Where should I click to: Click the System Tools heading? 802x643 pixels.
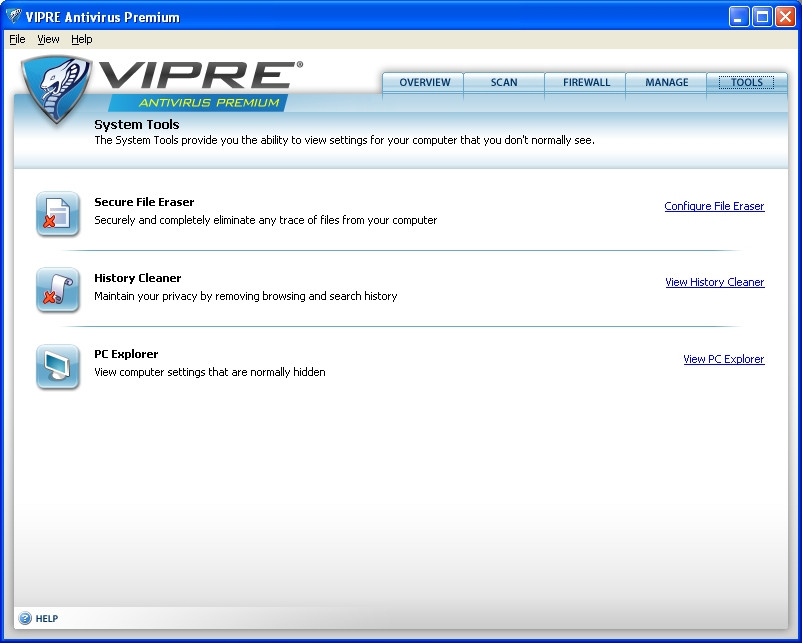coord(137,124)
